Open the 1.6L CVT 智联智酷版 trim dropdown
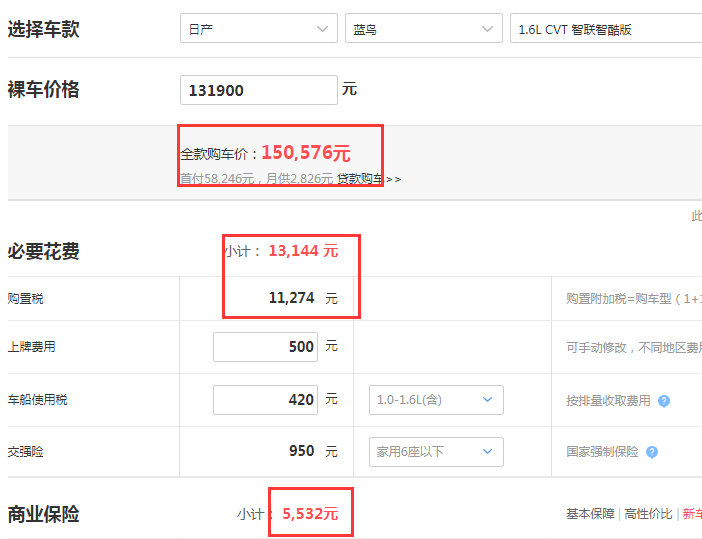The width and height of the screenshot is (702, 539). 606,28
